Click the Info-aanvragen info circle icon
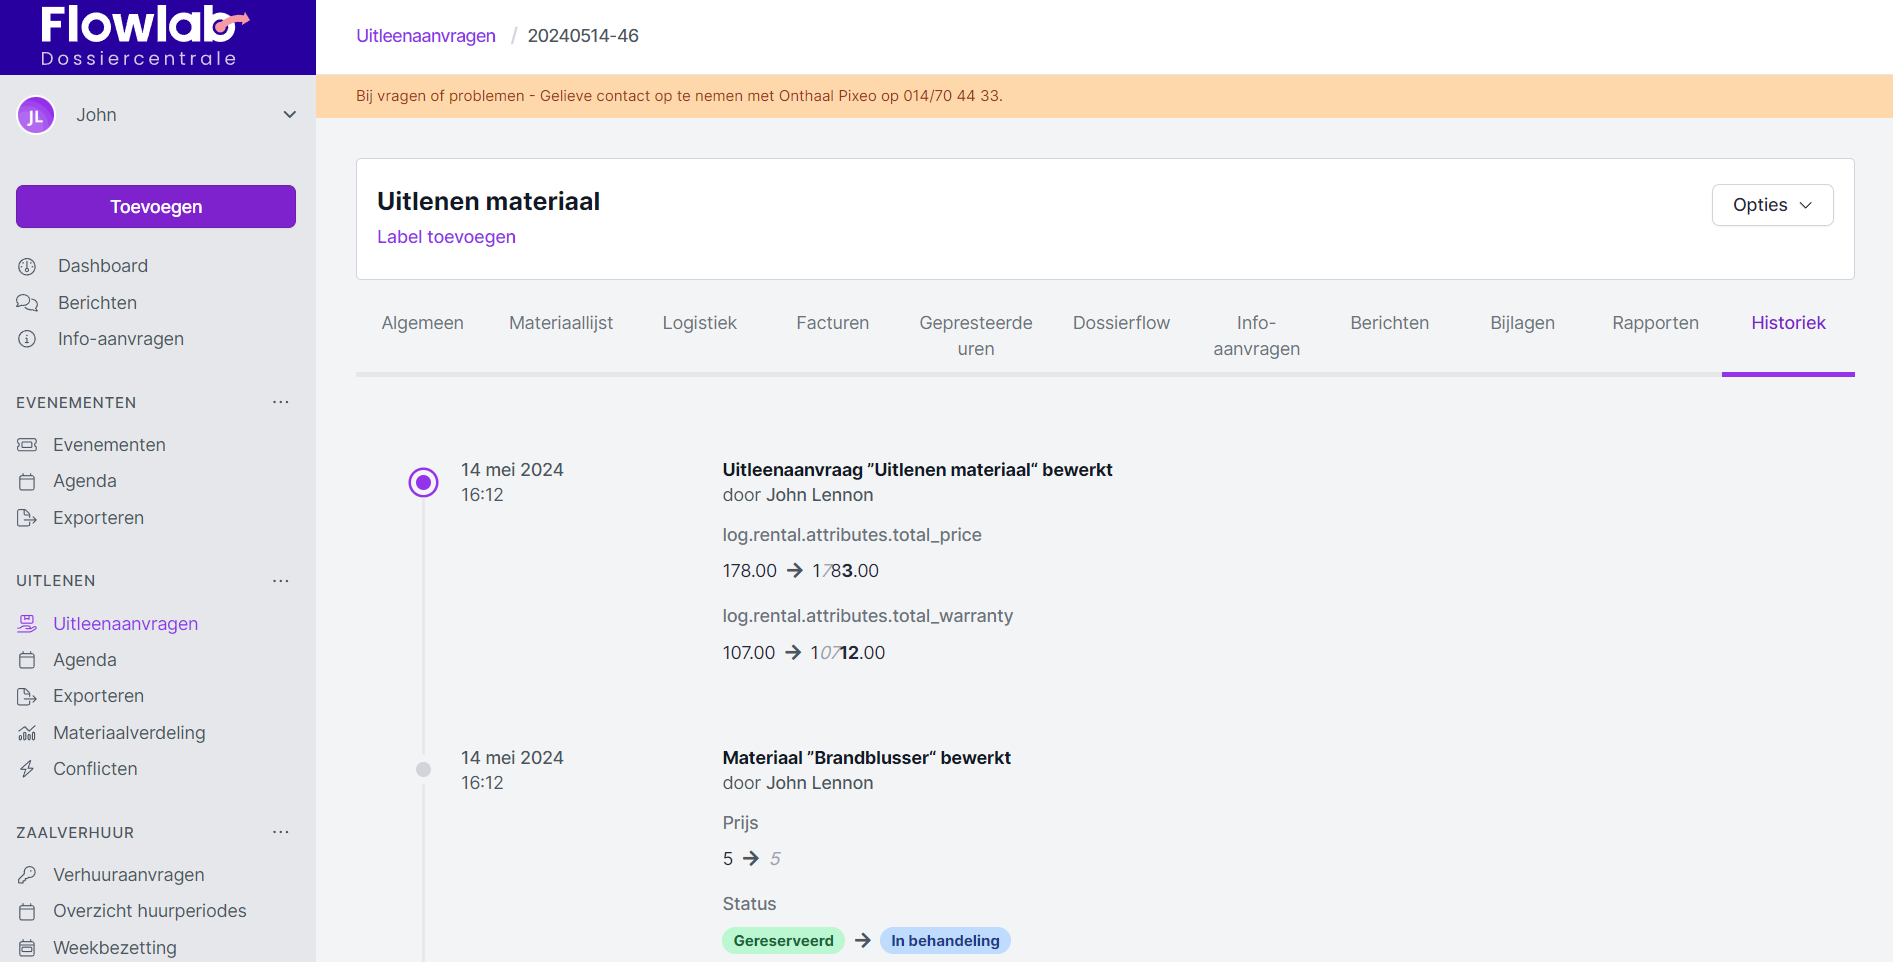 [27, 339]
